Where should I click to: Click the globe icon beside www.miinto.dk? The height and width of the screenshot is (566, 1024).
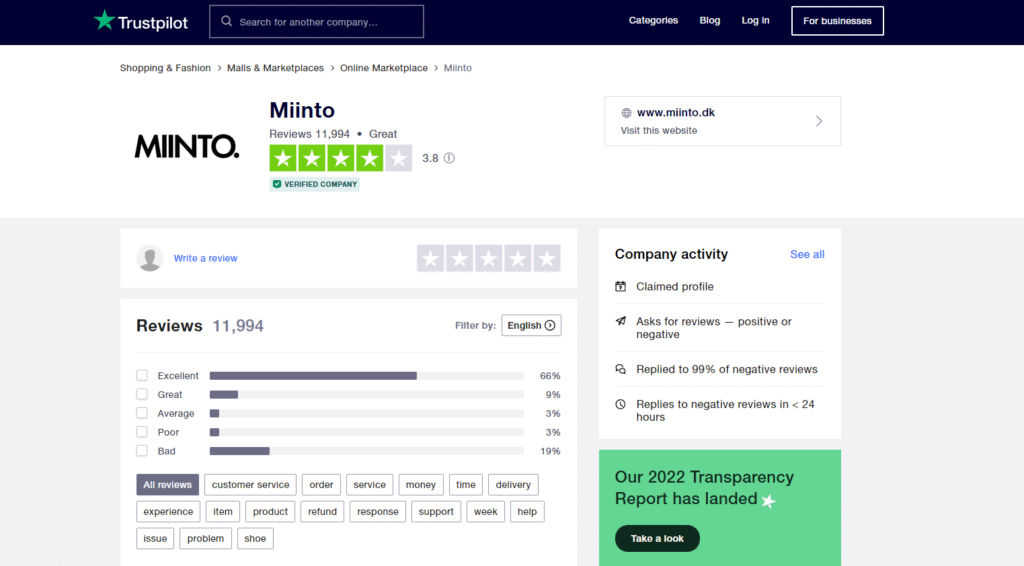(x=626, y=113)
